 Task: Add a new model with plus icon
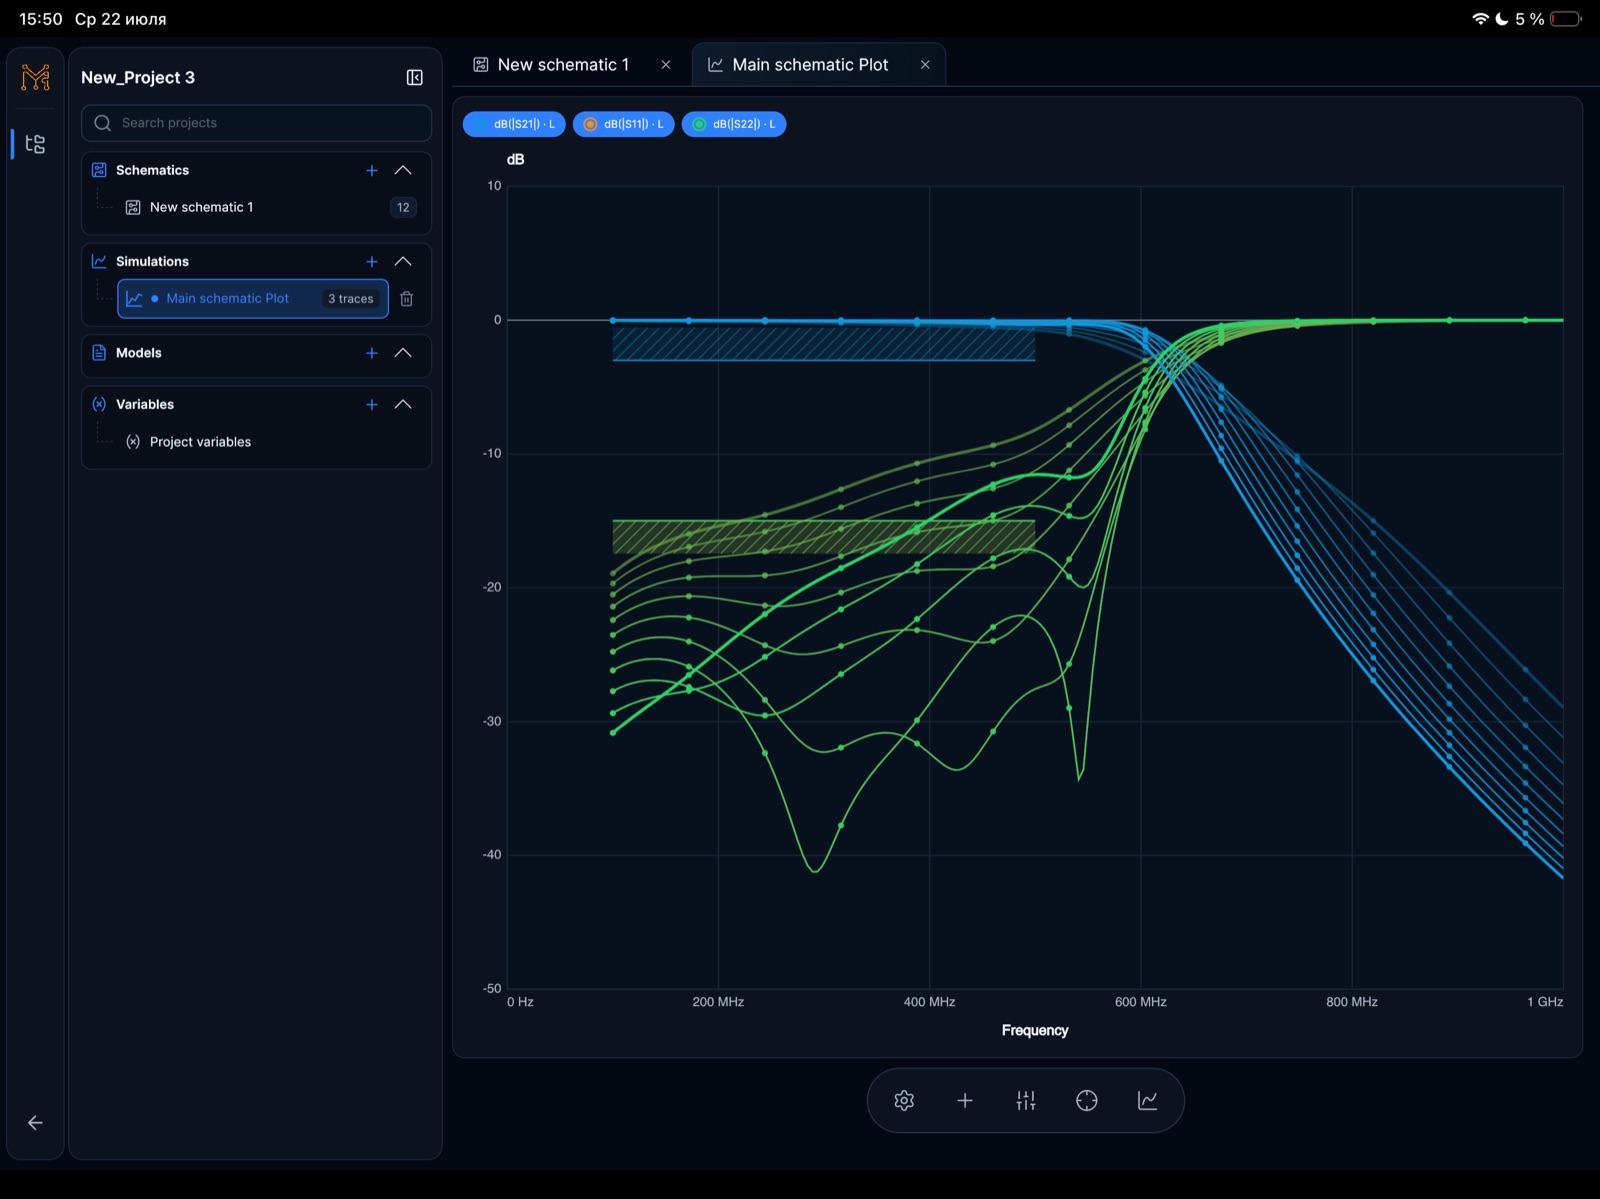(x=372, y=353)
